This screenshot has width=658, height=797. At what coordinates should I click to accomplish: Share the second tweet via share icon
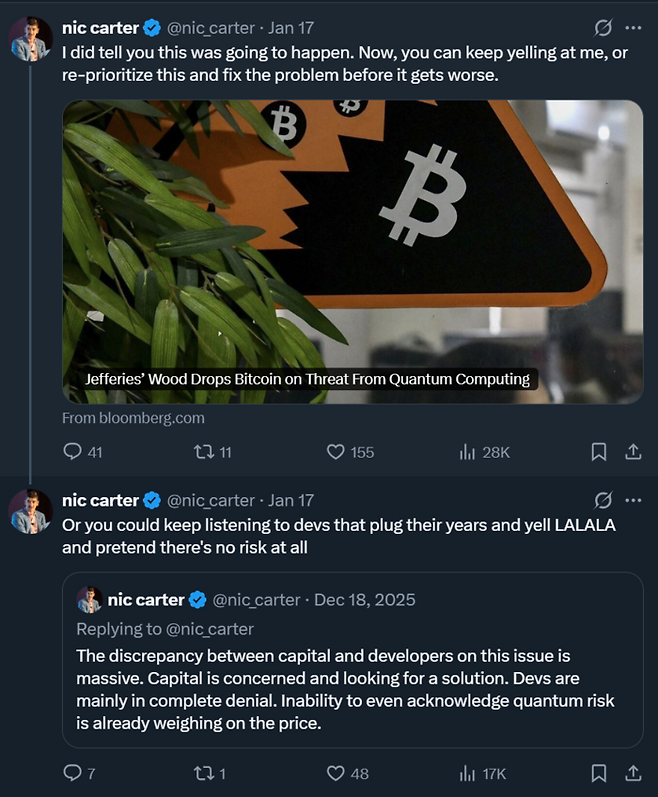(632, 773)
